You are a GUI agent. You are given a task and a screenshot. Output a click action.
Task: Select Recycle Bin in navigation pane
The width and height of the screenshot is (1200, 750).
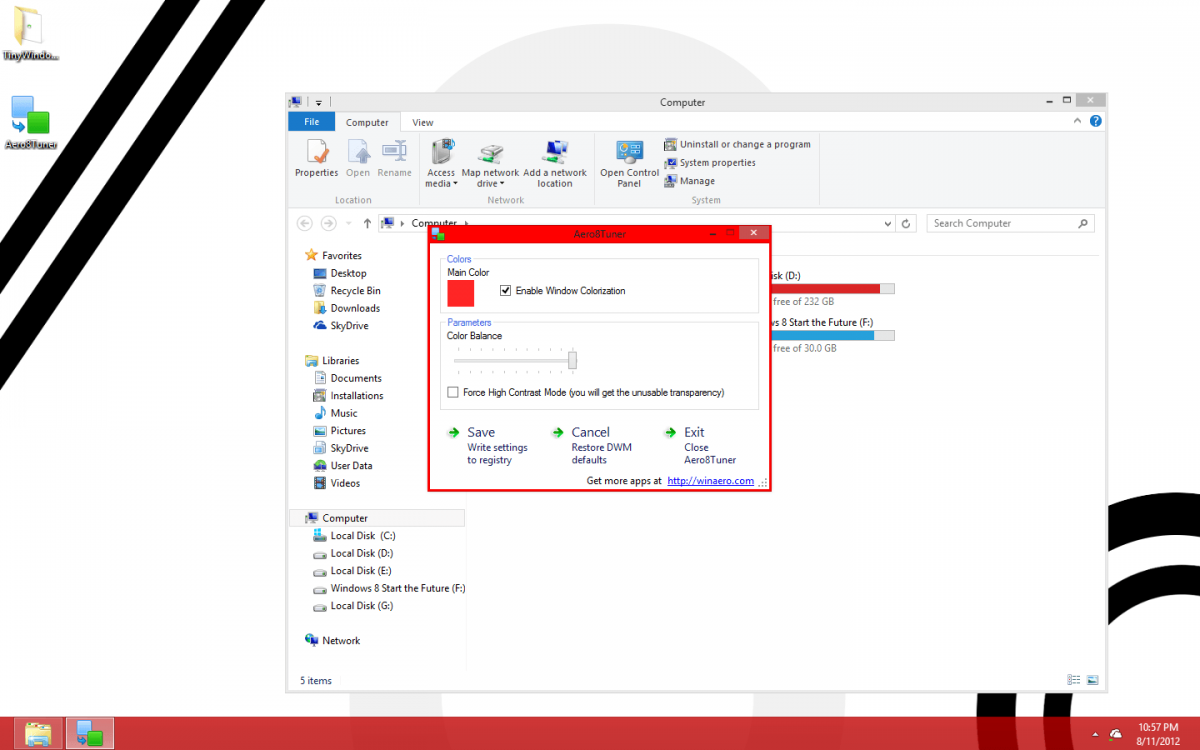coord(347,291)
